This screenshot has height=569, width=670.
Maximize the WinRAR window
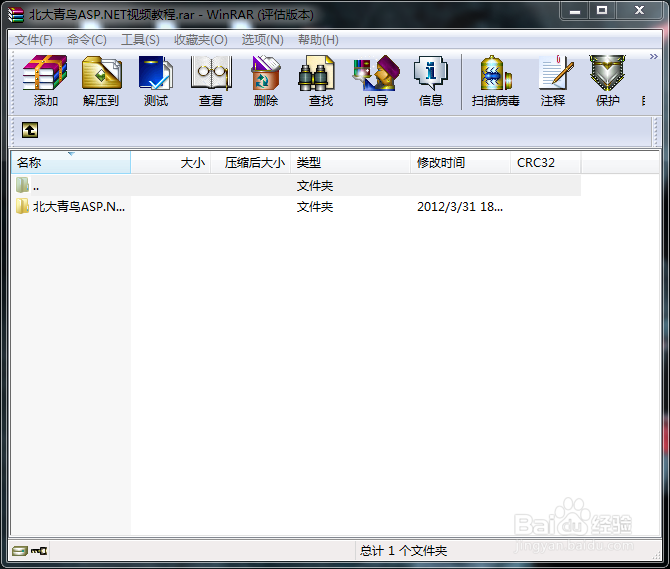pyautogui.click(x=602, y=11)
